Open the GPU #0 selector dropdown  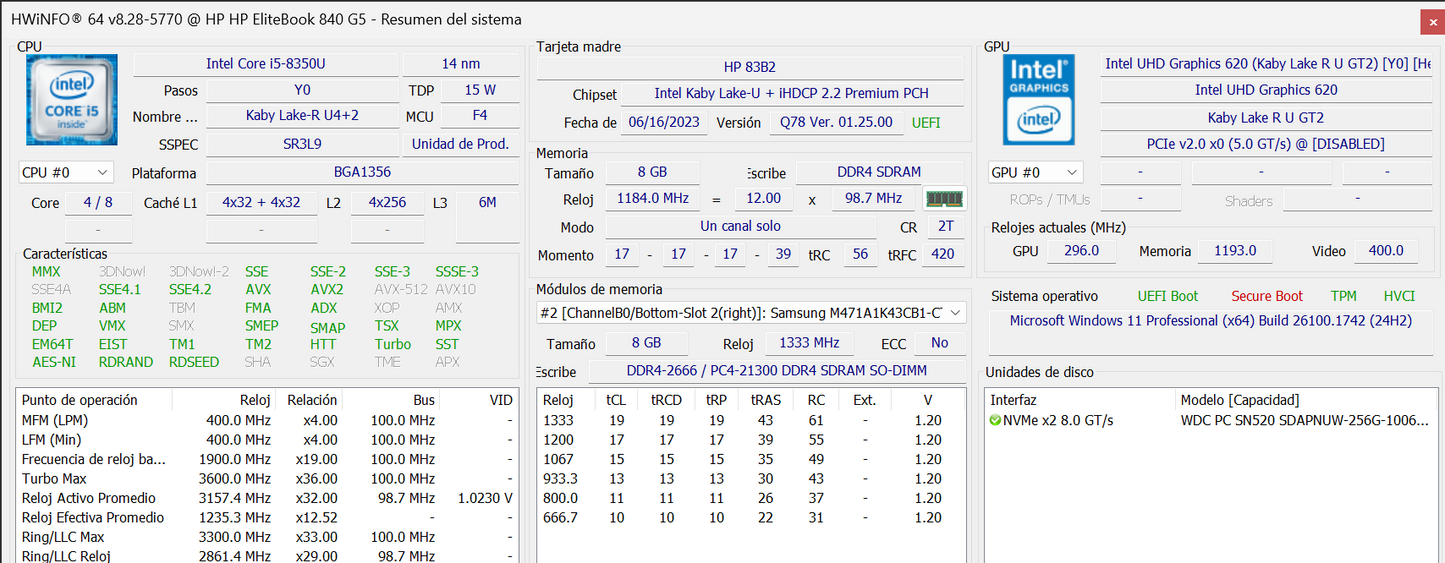click(x=1036, y=173)
